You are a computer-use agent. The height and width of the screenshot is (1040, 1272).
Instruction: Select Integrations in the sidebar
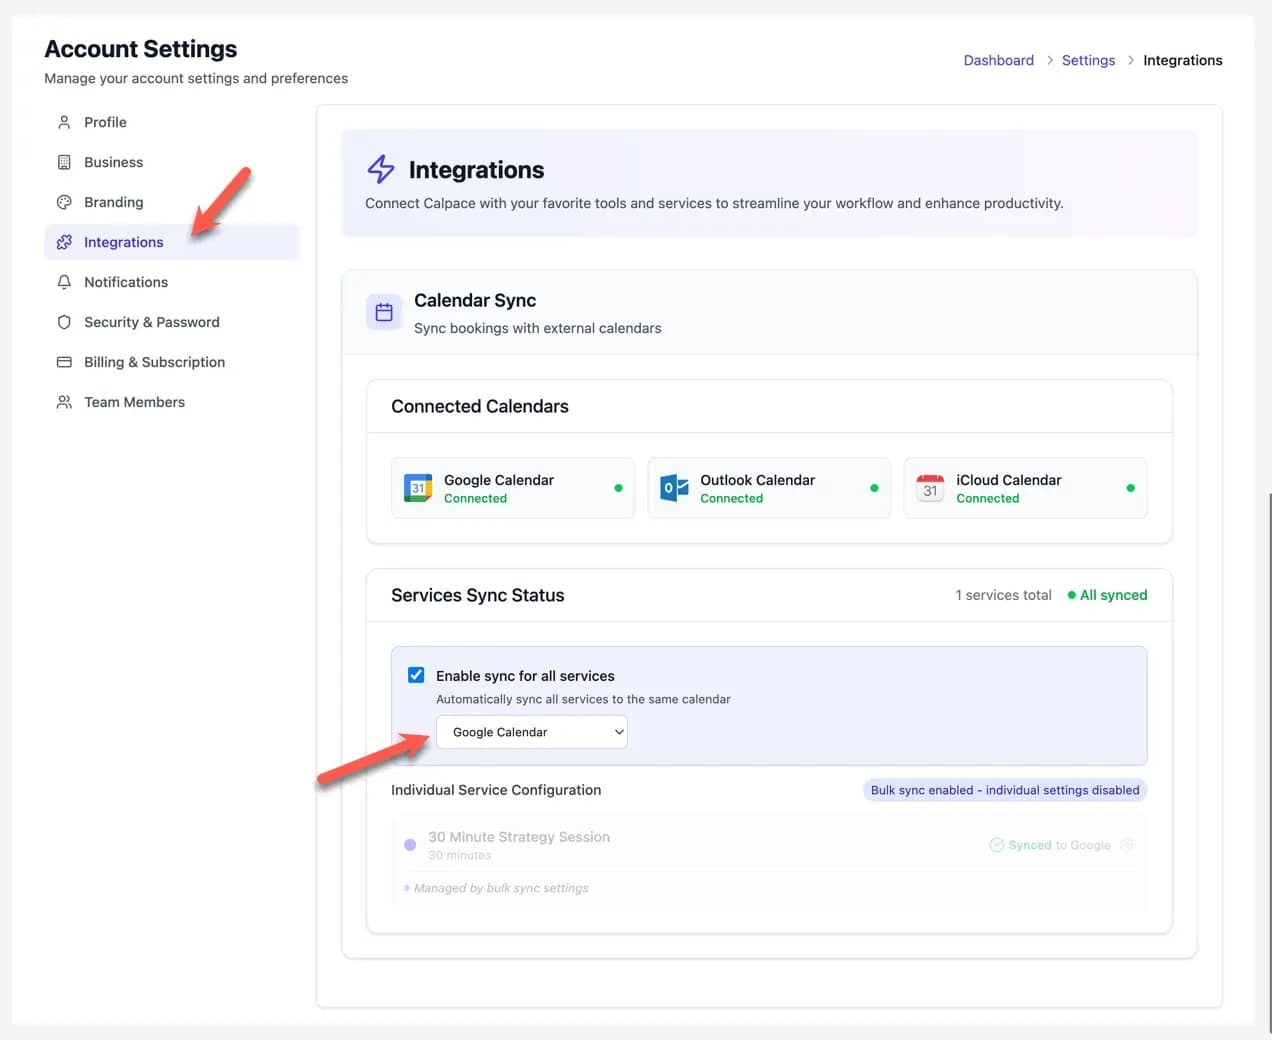172,242
